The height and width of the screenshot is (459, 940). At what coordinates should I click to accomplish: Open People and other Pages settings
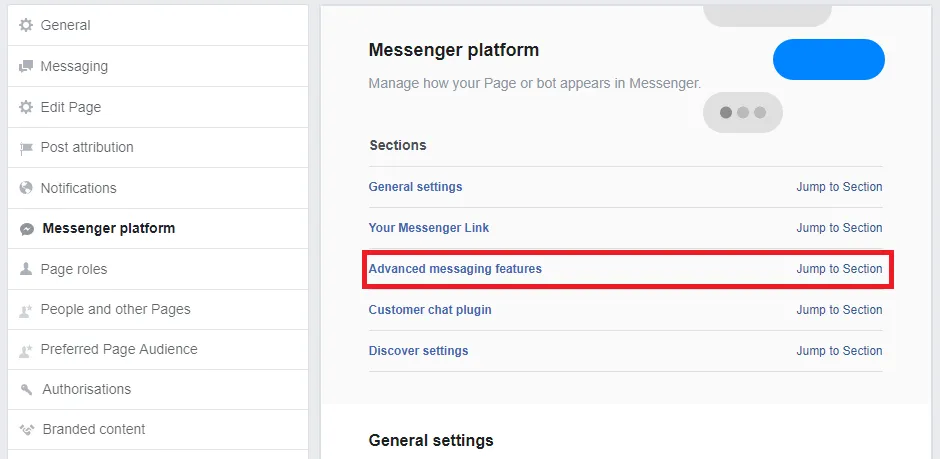115,309
